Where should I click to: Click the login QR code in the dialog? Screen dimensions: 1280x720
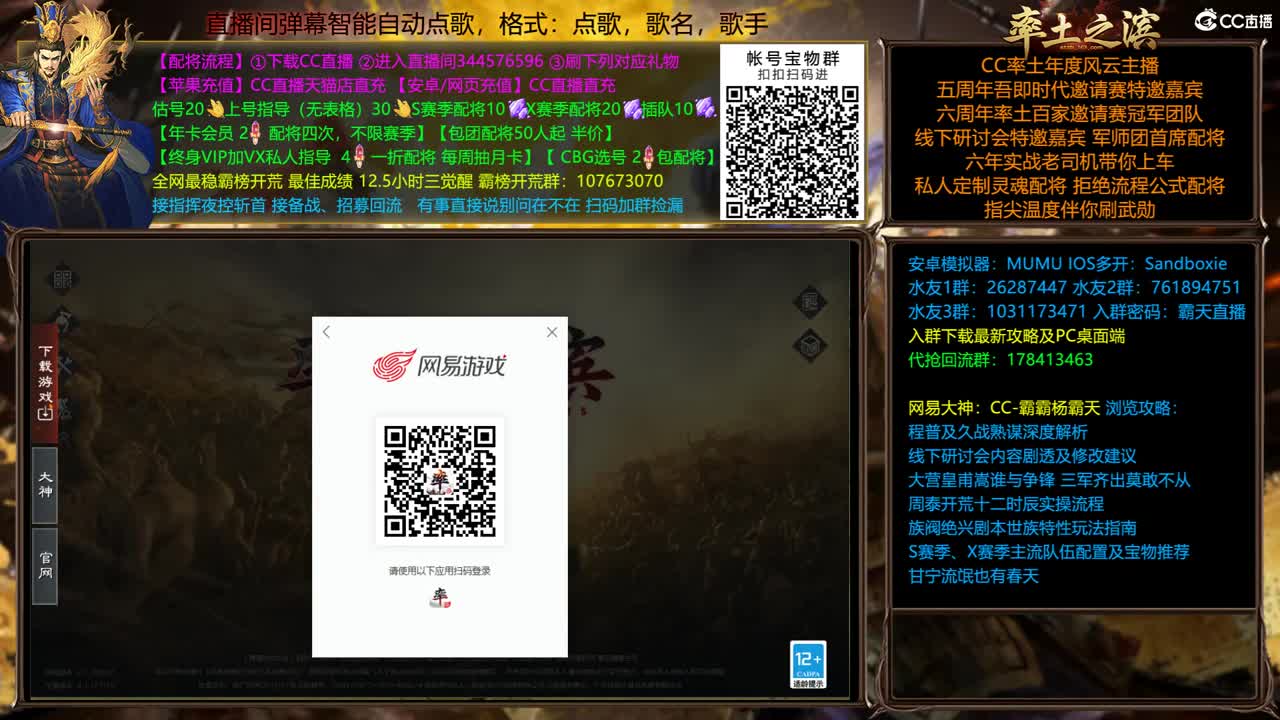coord(440,481)
